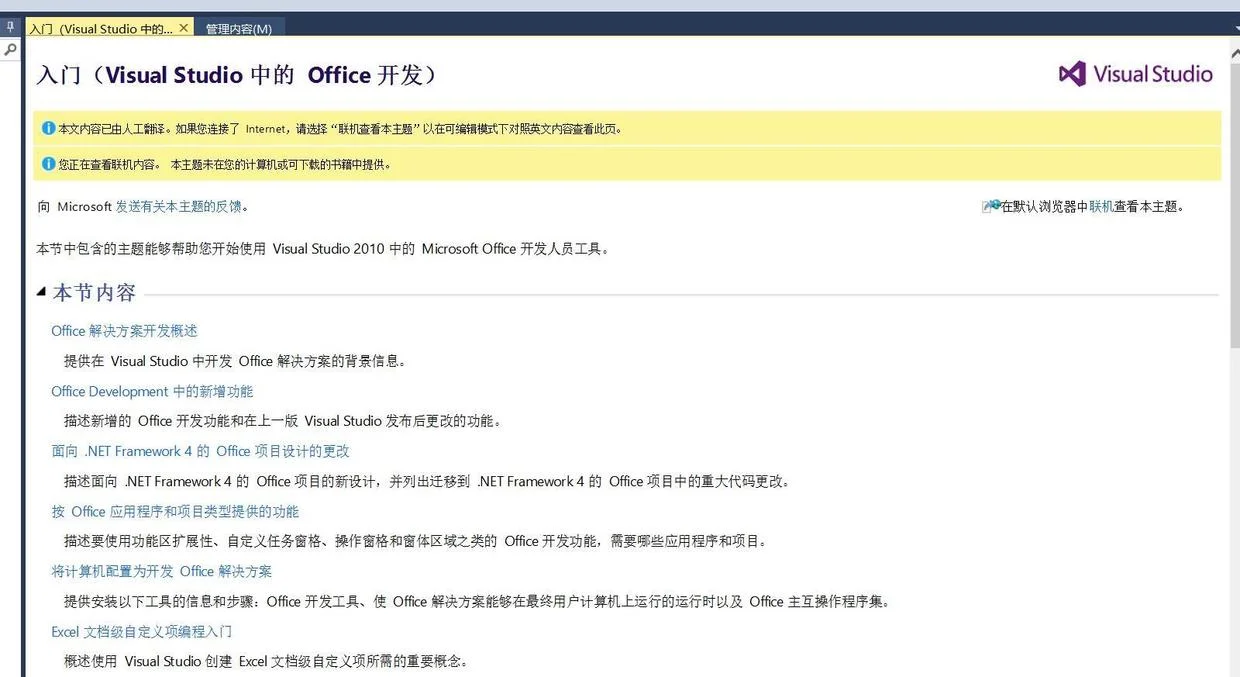Open 面向 .NET Framework 4 的 Office 项目设计的更改
Viewport: 1240px width, 677px height.
click(200, 451)
